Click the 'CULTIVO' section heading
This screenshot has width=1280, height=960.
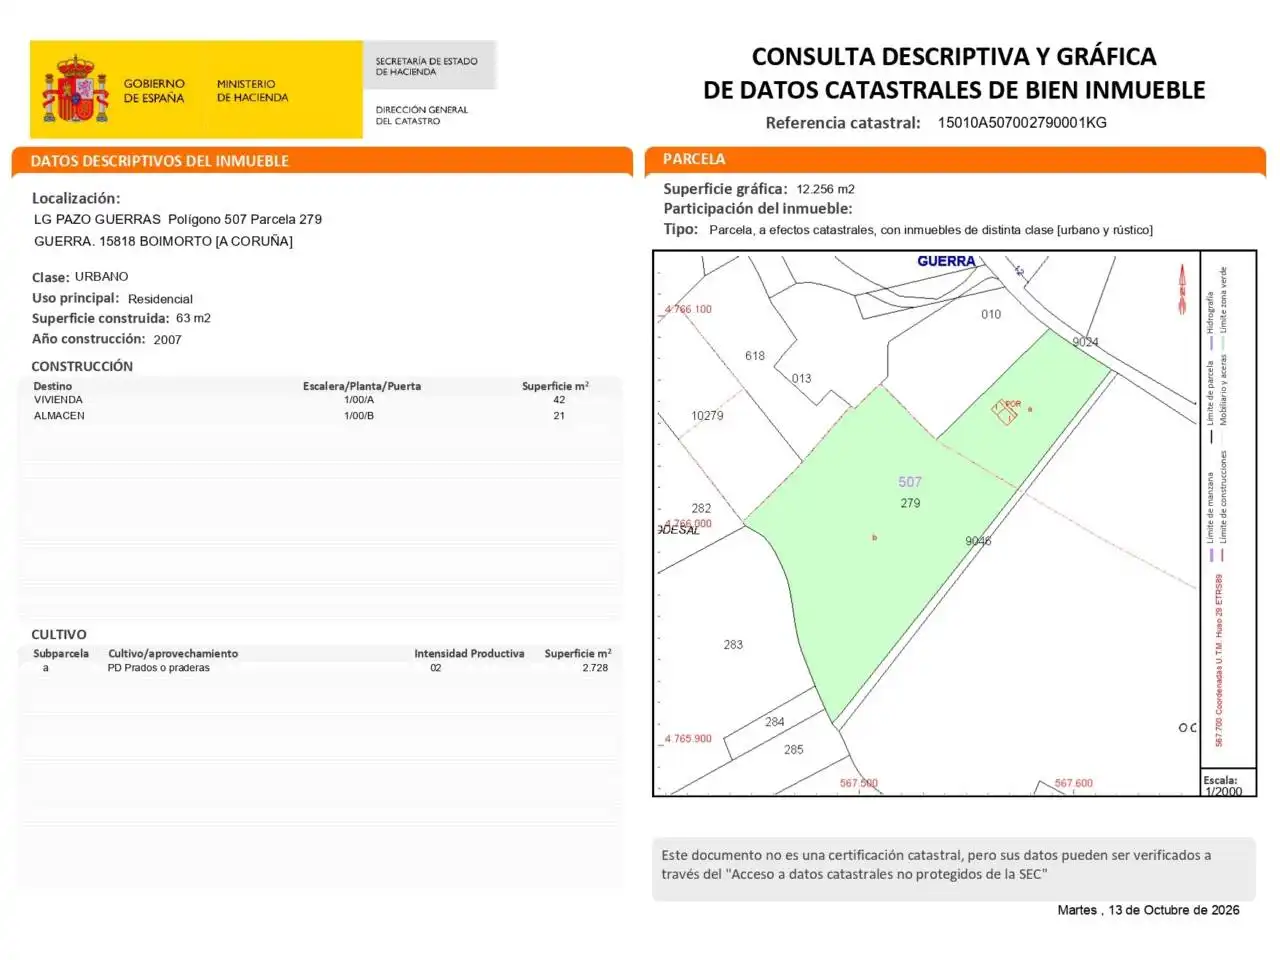point(59,635)
